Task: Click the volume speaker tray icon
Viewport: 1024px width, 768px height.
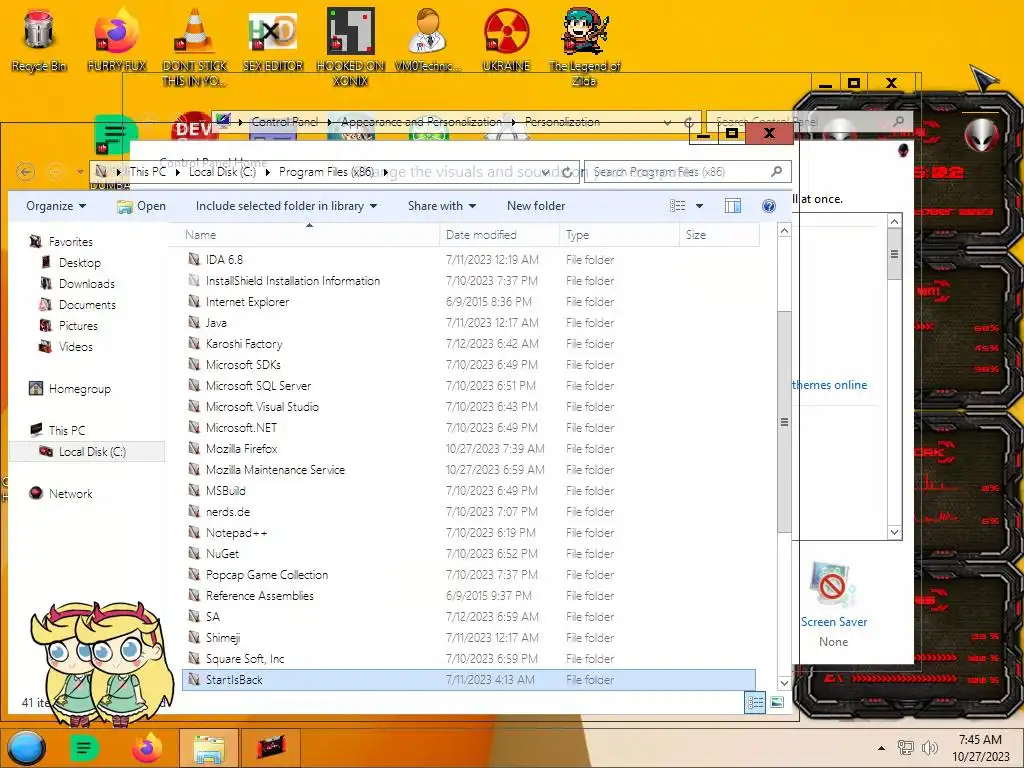Action: tap(929, 748)
